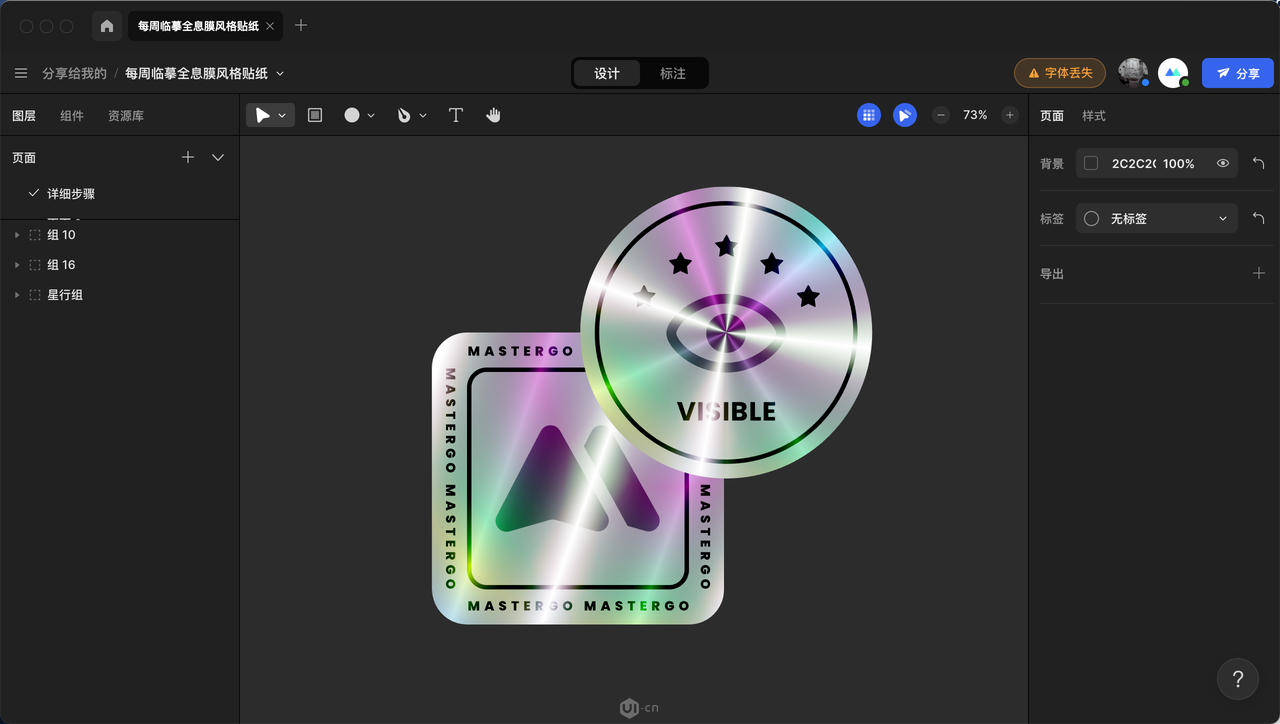The width and height of the screenshot is (1280, 724).
Task: Edit the 2C2C2C hex color field
Action: 1134,163
